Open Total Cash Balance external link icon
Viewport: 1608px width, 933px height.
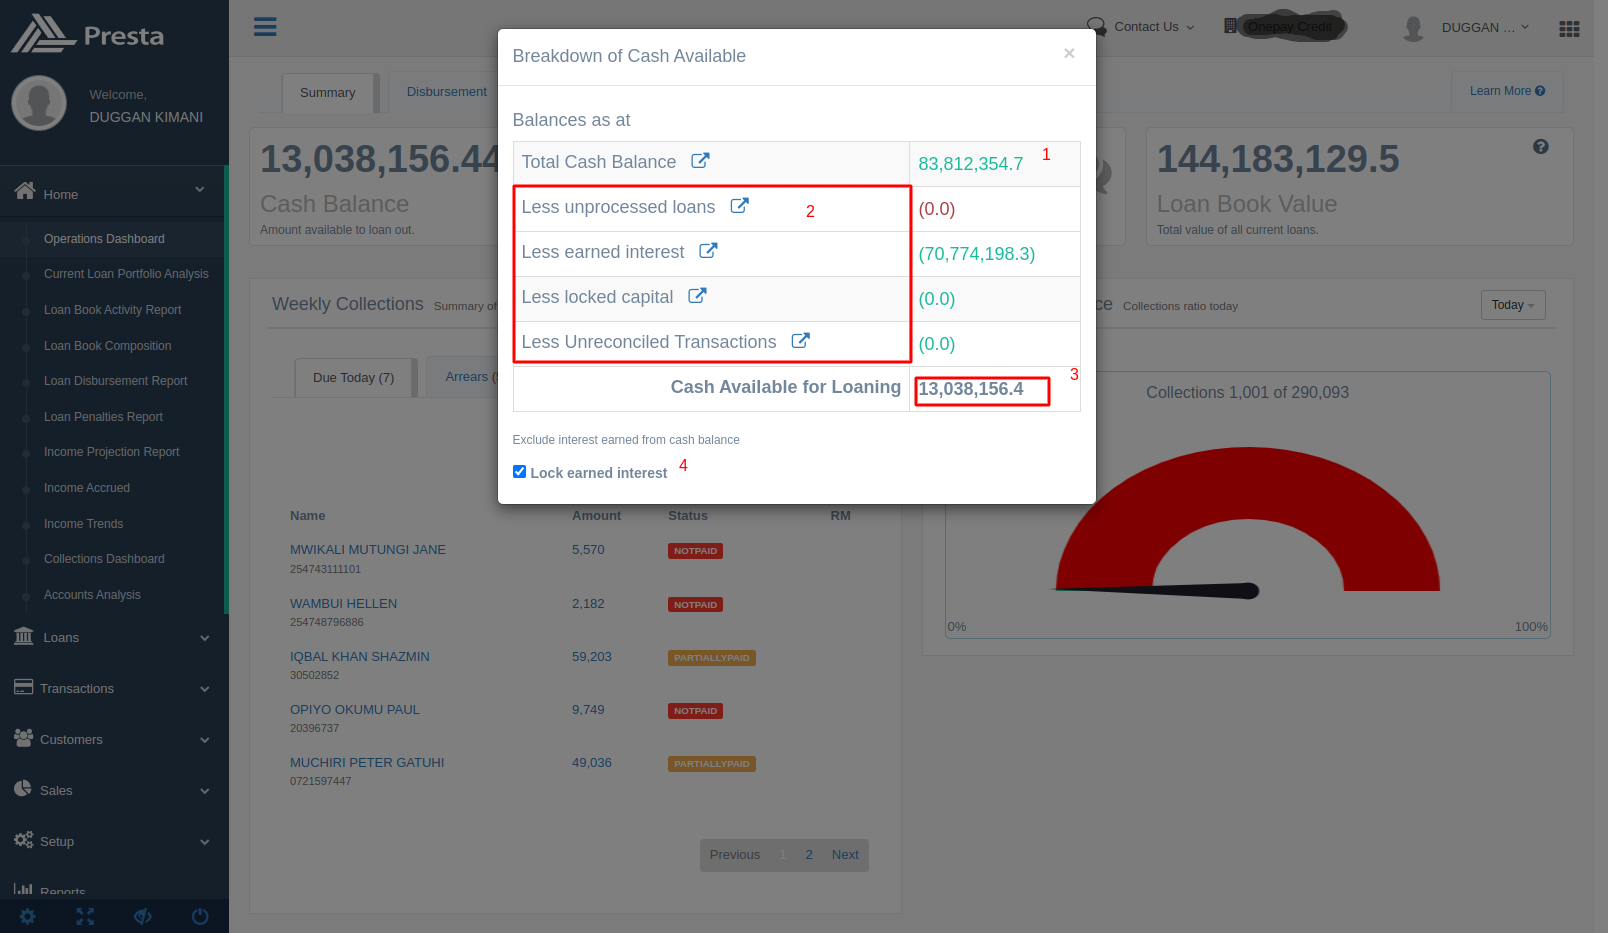tap(700, 161)
